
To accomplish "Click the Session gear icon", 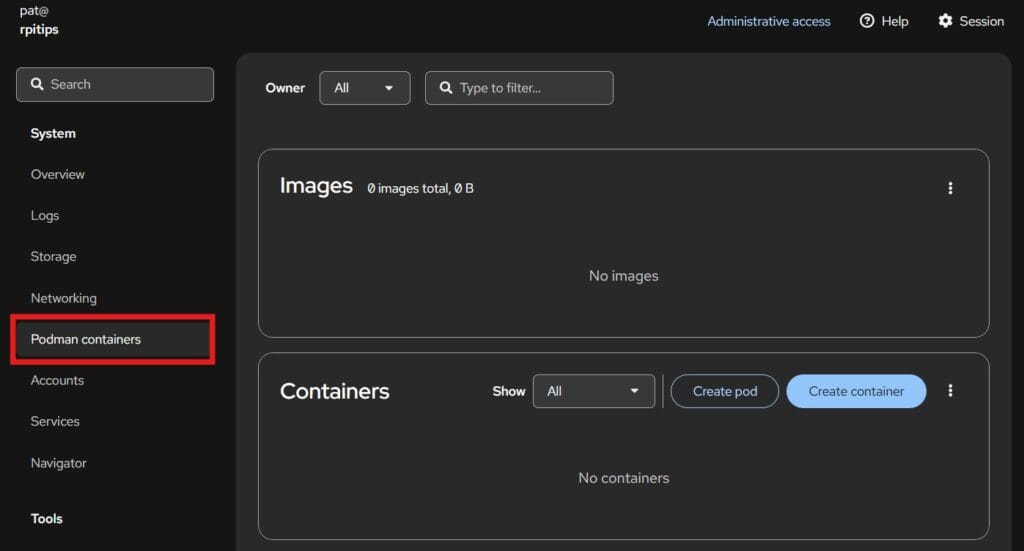I will pos(945,21).
